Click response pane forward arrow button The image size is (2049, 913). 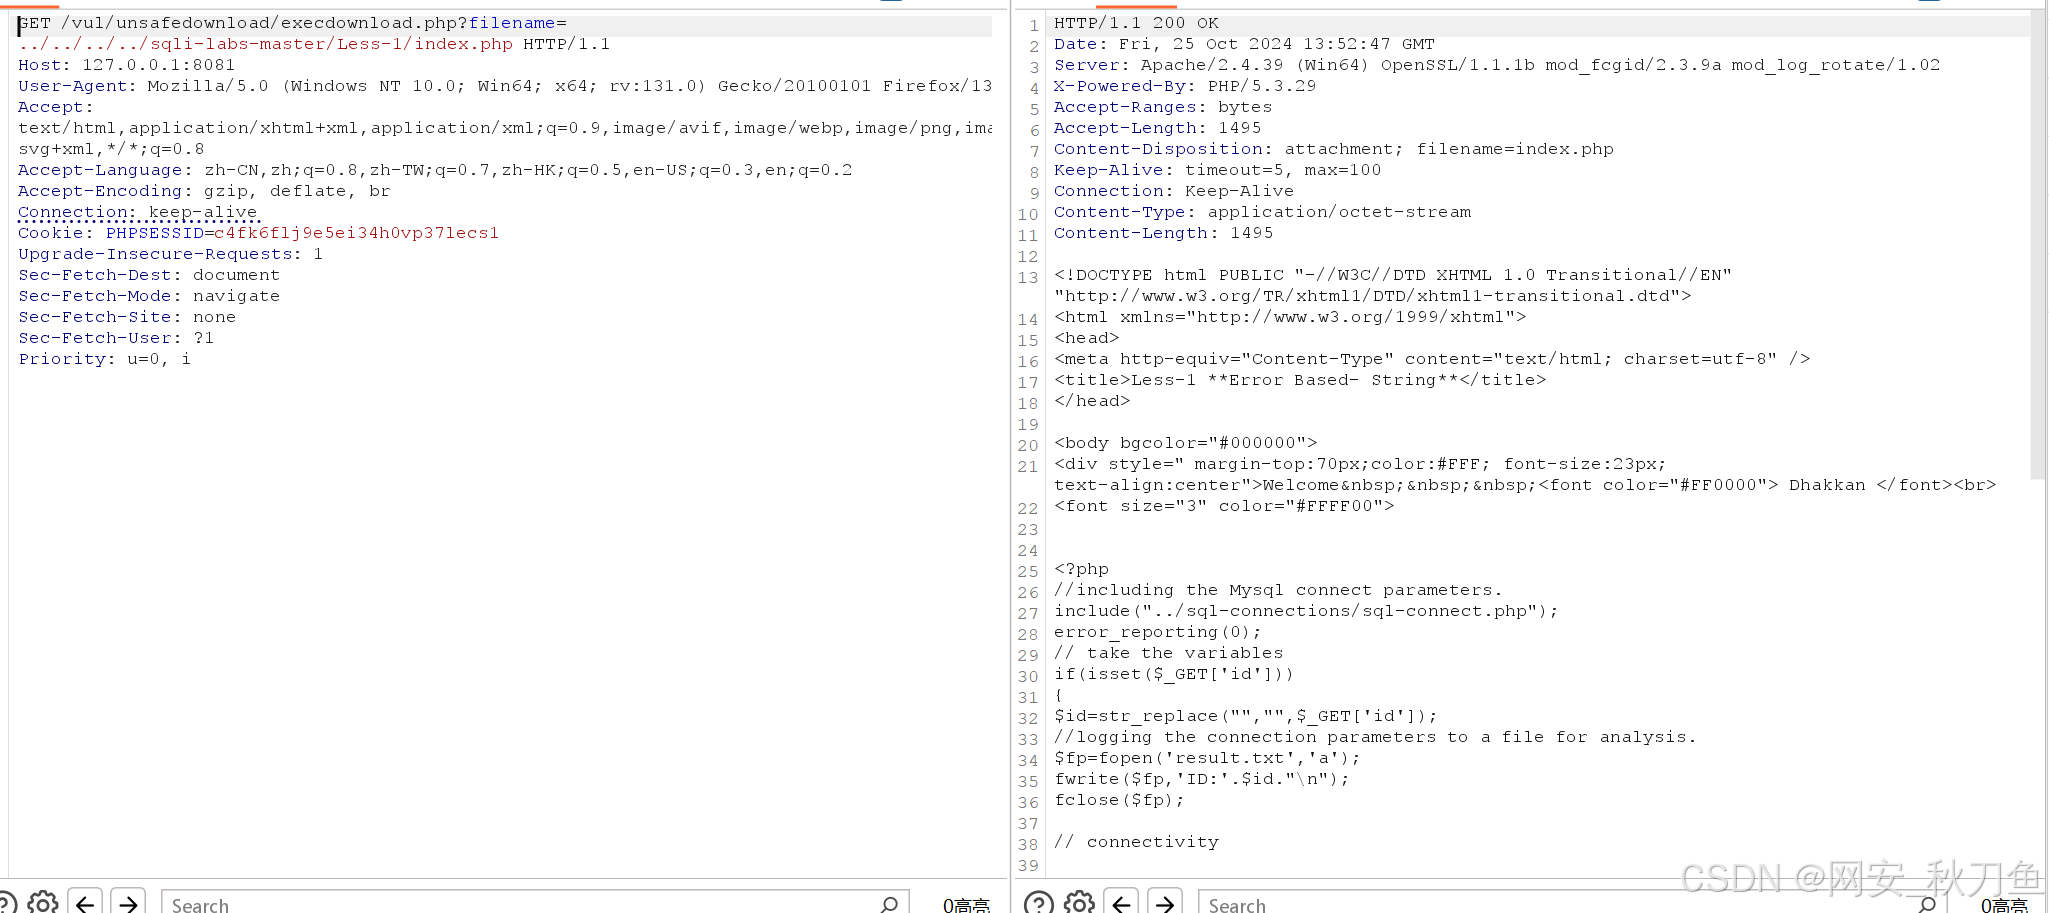coord(1165,903)
